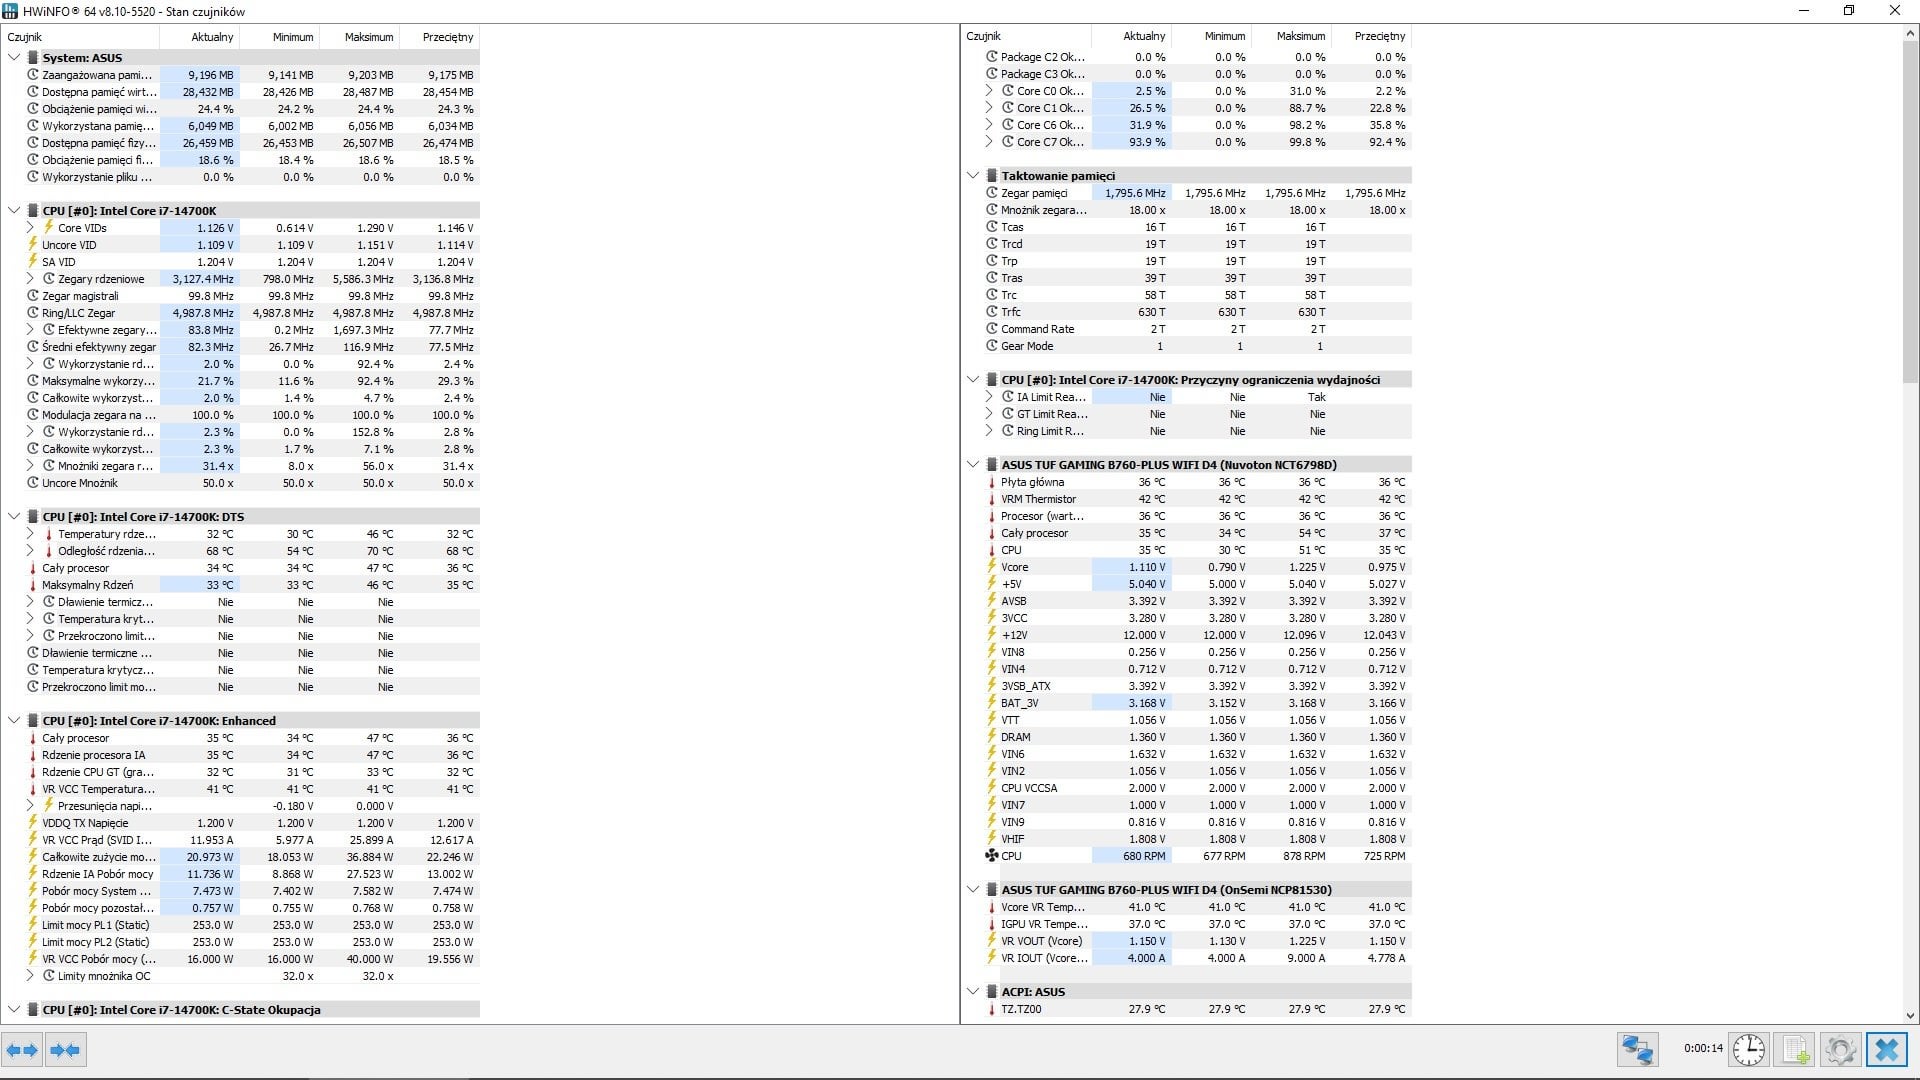Click the lightning icon beside +12V
This screenshot has height=1080, width=1920.
(x=992, y=635)
